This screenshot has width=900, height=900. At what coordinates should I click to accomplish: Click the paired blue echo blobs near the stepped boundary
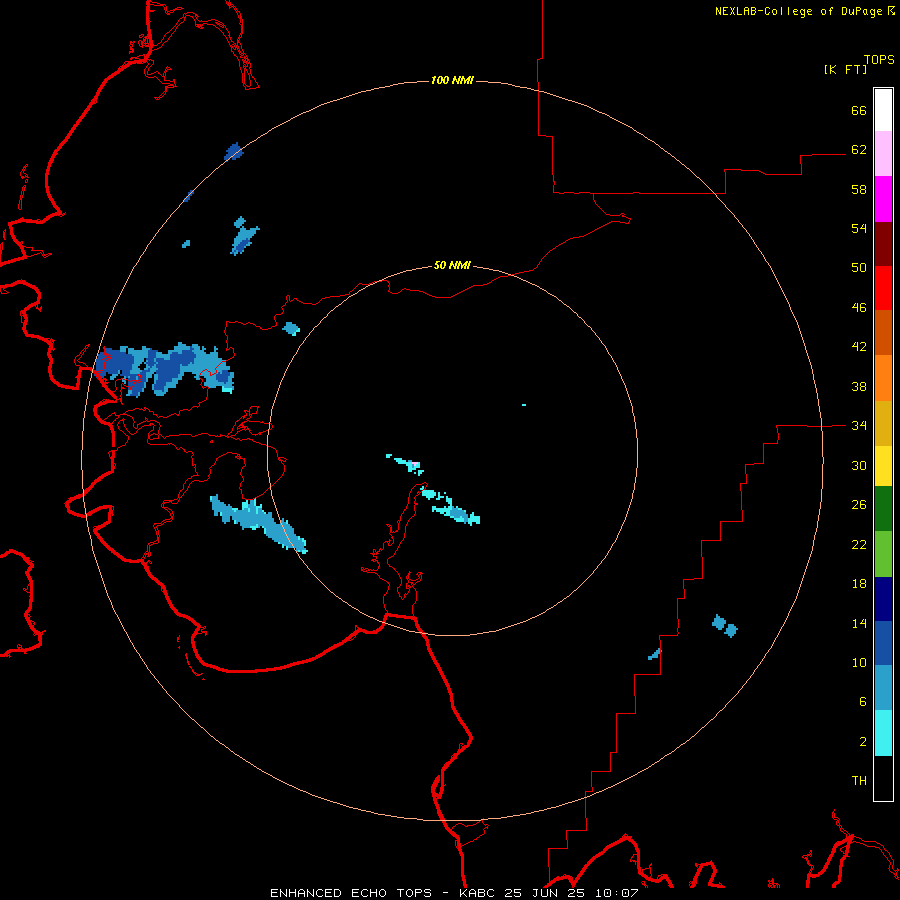[x=724, y=626]
